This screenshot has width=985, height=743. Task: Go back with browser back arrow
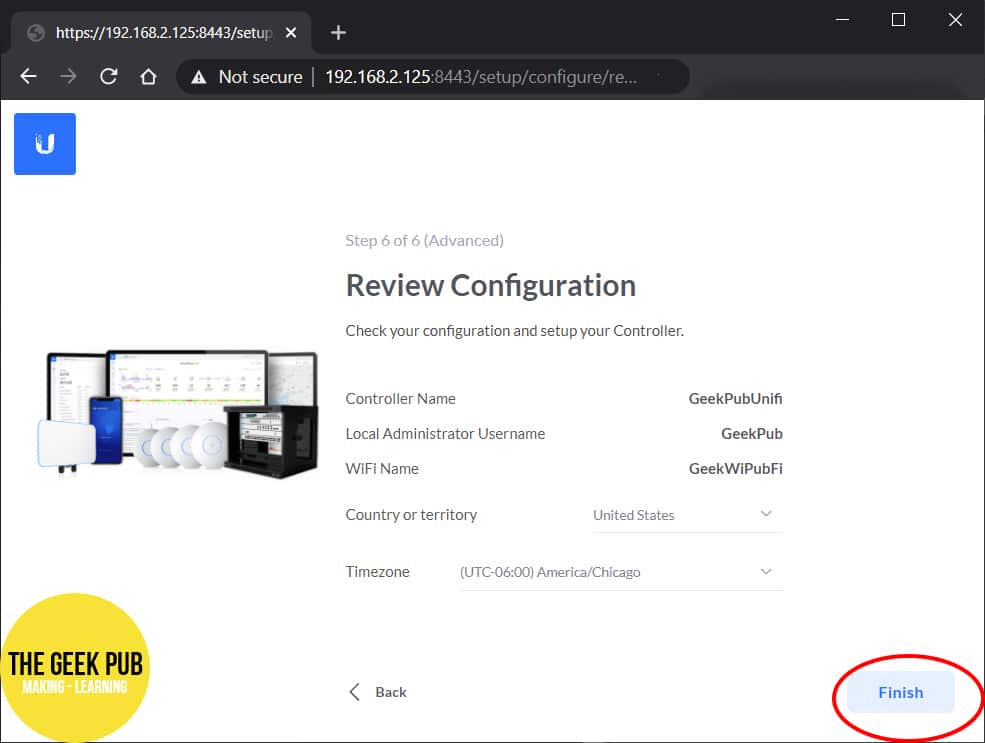[28, 77]
